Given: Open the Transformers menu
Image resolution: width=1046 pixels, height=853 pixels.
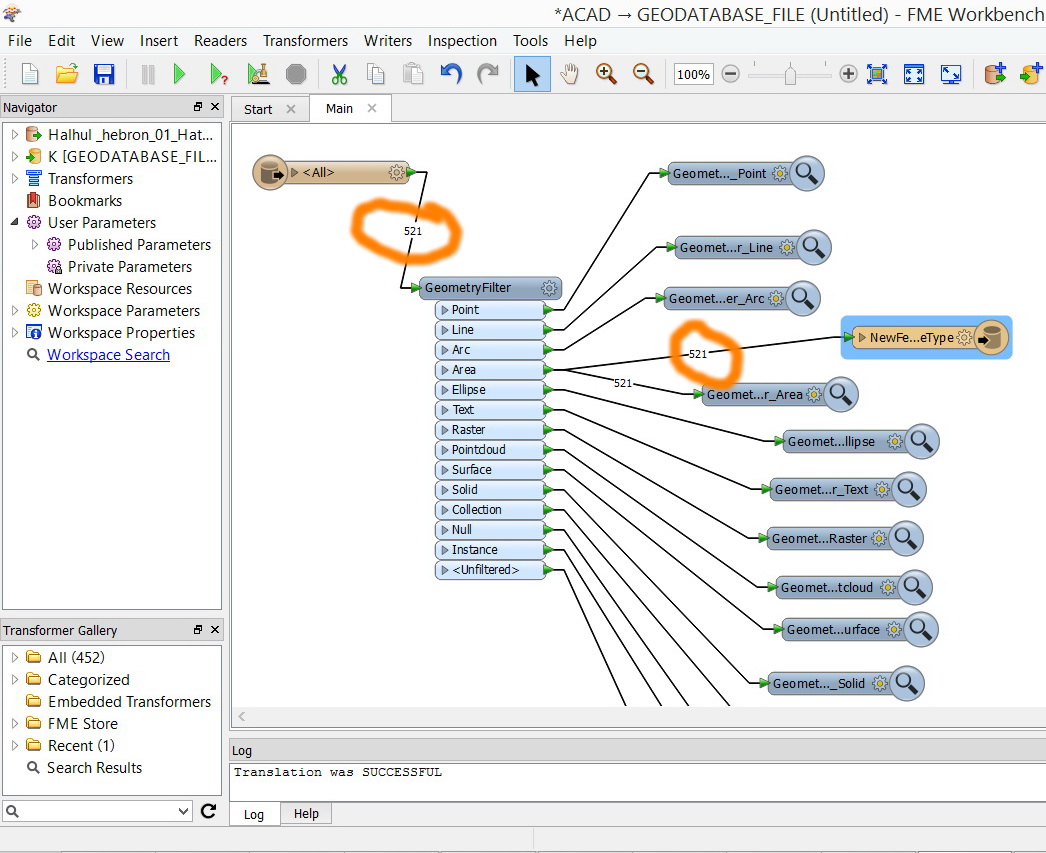Looking at the screenshot, I should pyautogui.click(x=305, y=41).
